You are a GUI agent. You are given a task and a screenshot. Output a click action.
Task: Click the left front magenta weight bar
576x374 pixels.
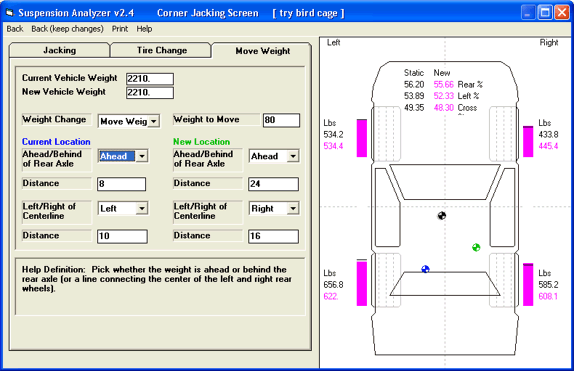[361, 138]
